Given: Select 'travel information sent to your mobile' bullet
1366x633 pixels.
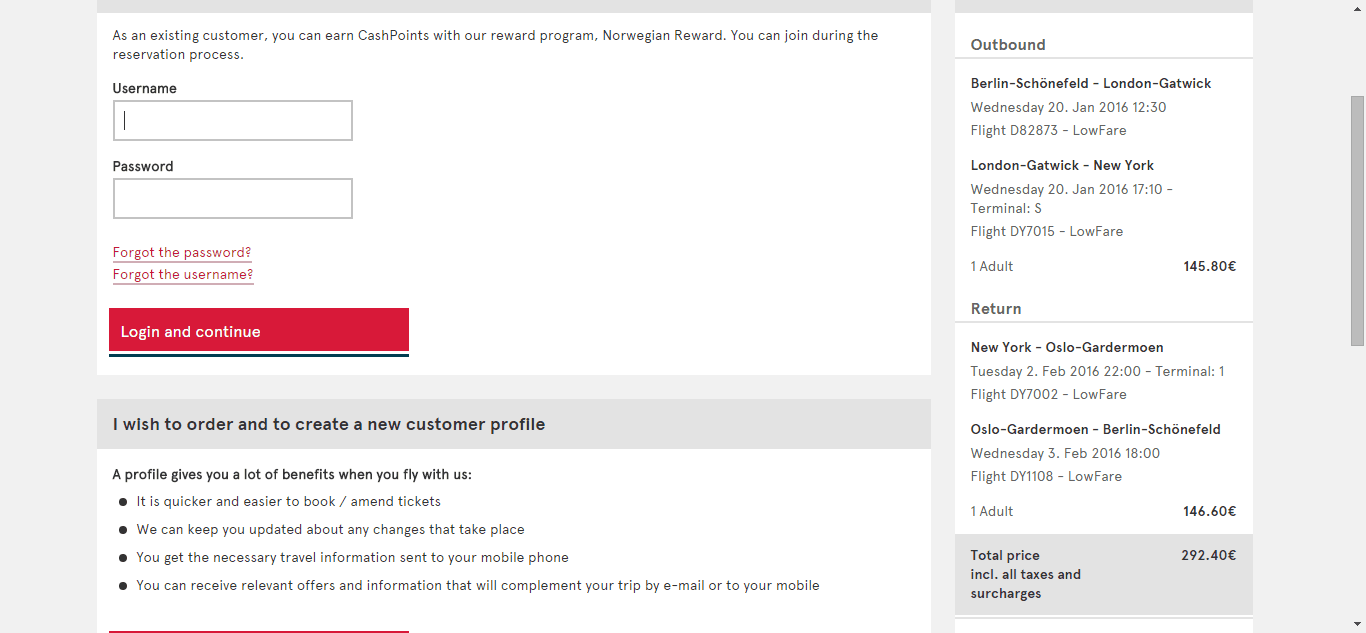Looking at the screenshot, I should (353, 558).
